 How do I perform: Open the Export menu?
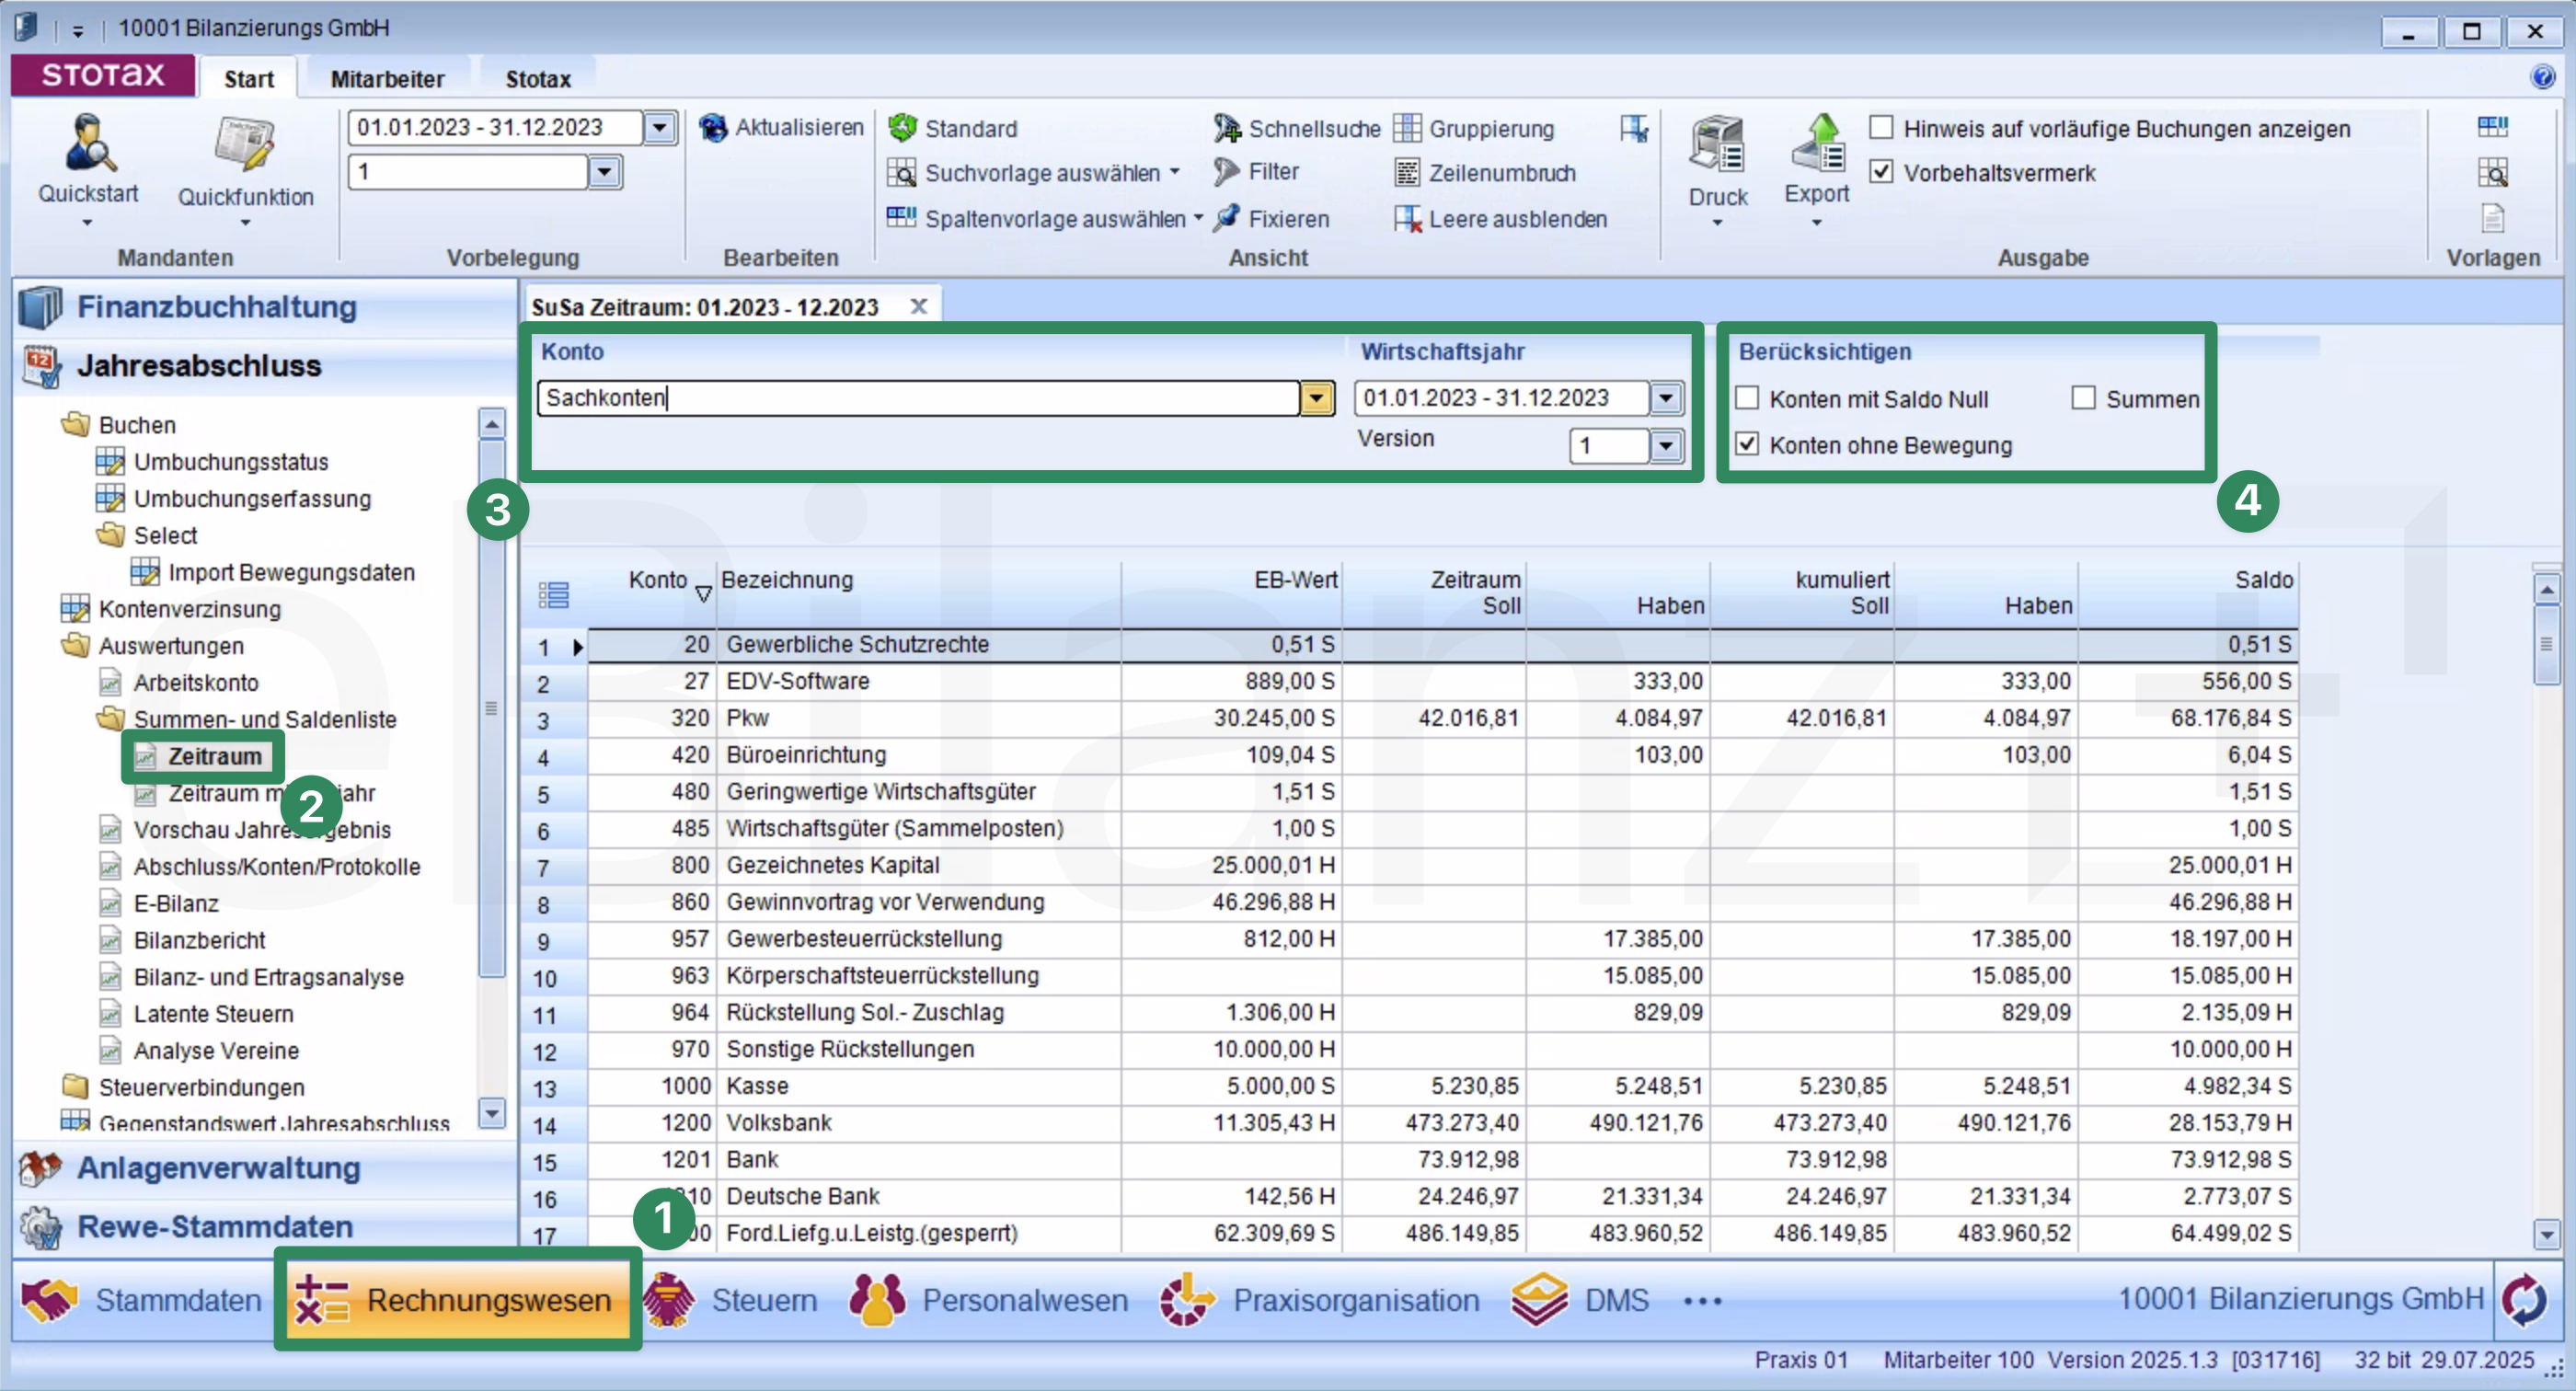pyautogui.click(x=1817, y=168)
